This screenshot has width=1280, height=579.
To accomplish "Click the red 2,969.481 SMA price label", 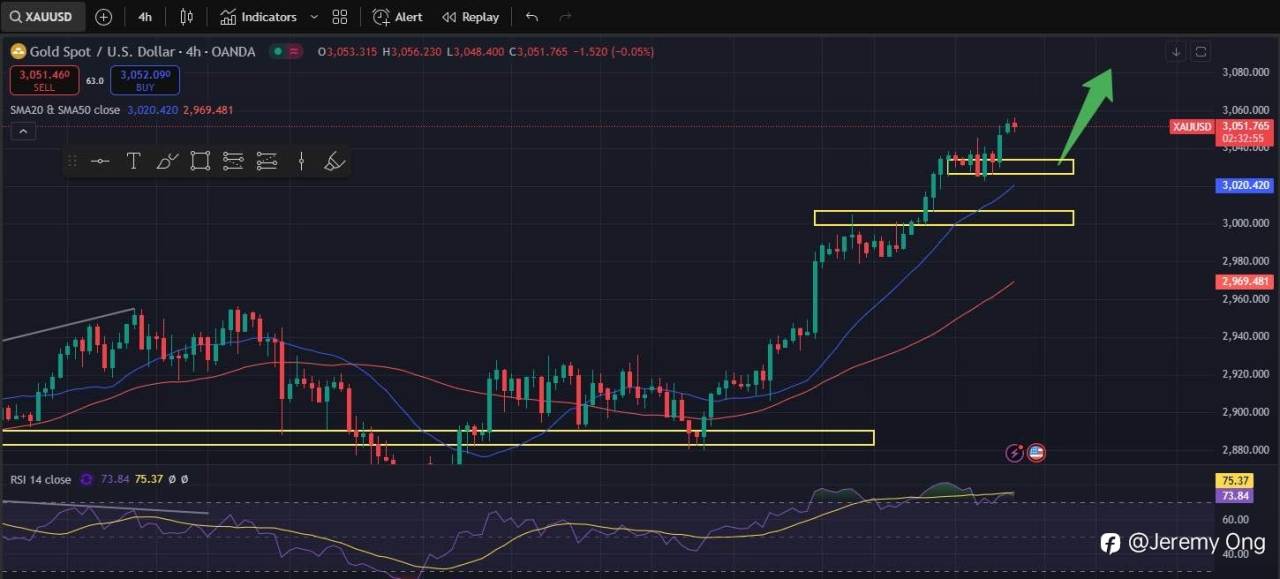I will 1245,282.
